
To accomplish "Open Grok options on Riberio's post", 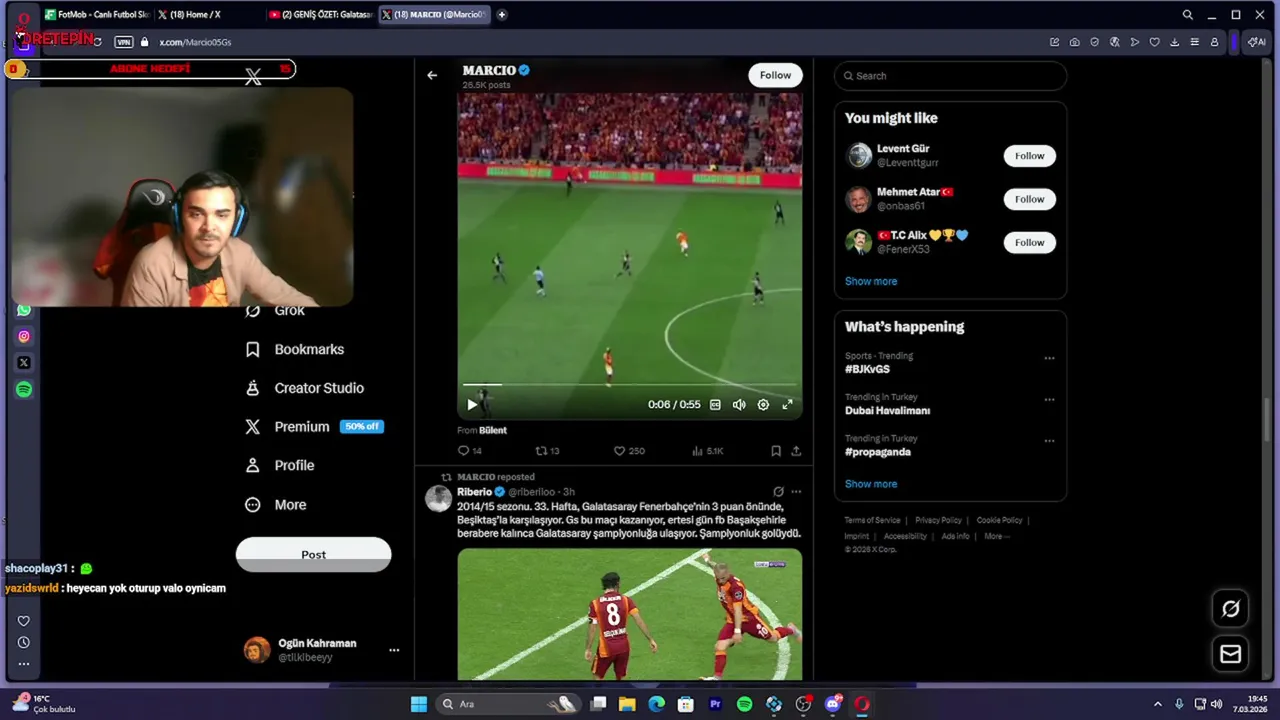I will pyautogui.click(x=778, y=492).
